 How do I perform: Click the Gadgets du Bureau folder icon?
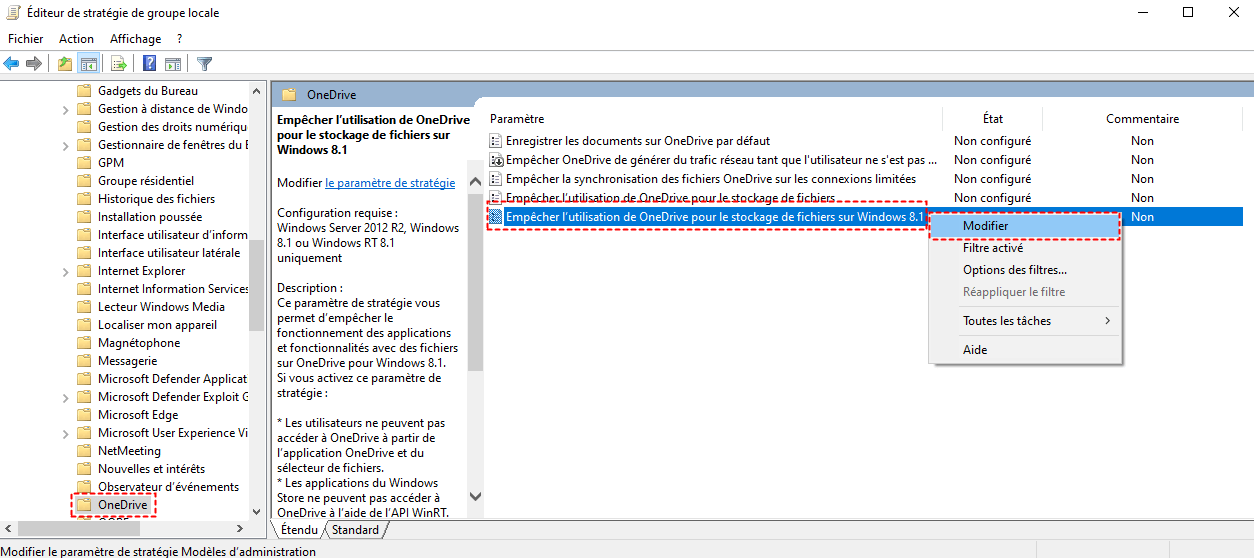[x=85, y=91]
